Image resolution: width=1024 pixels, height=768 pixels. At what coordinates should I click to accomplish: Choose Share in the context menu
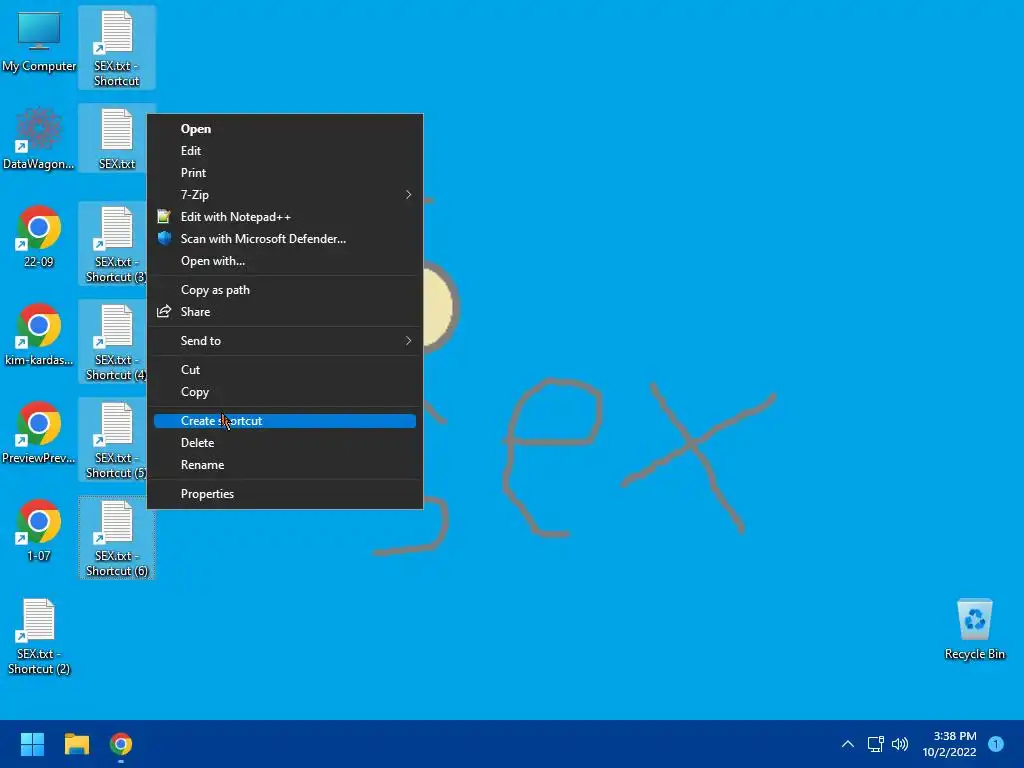pos(285,312)
